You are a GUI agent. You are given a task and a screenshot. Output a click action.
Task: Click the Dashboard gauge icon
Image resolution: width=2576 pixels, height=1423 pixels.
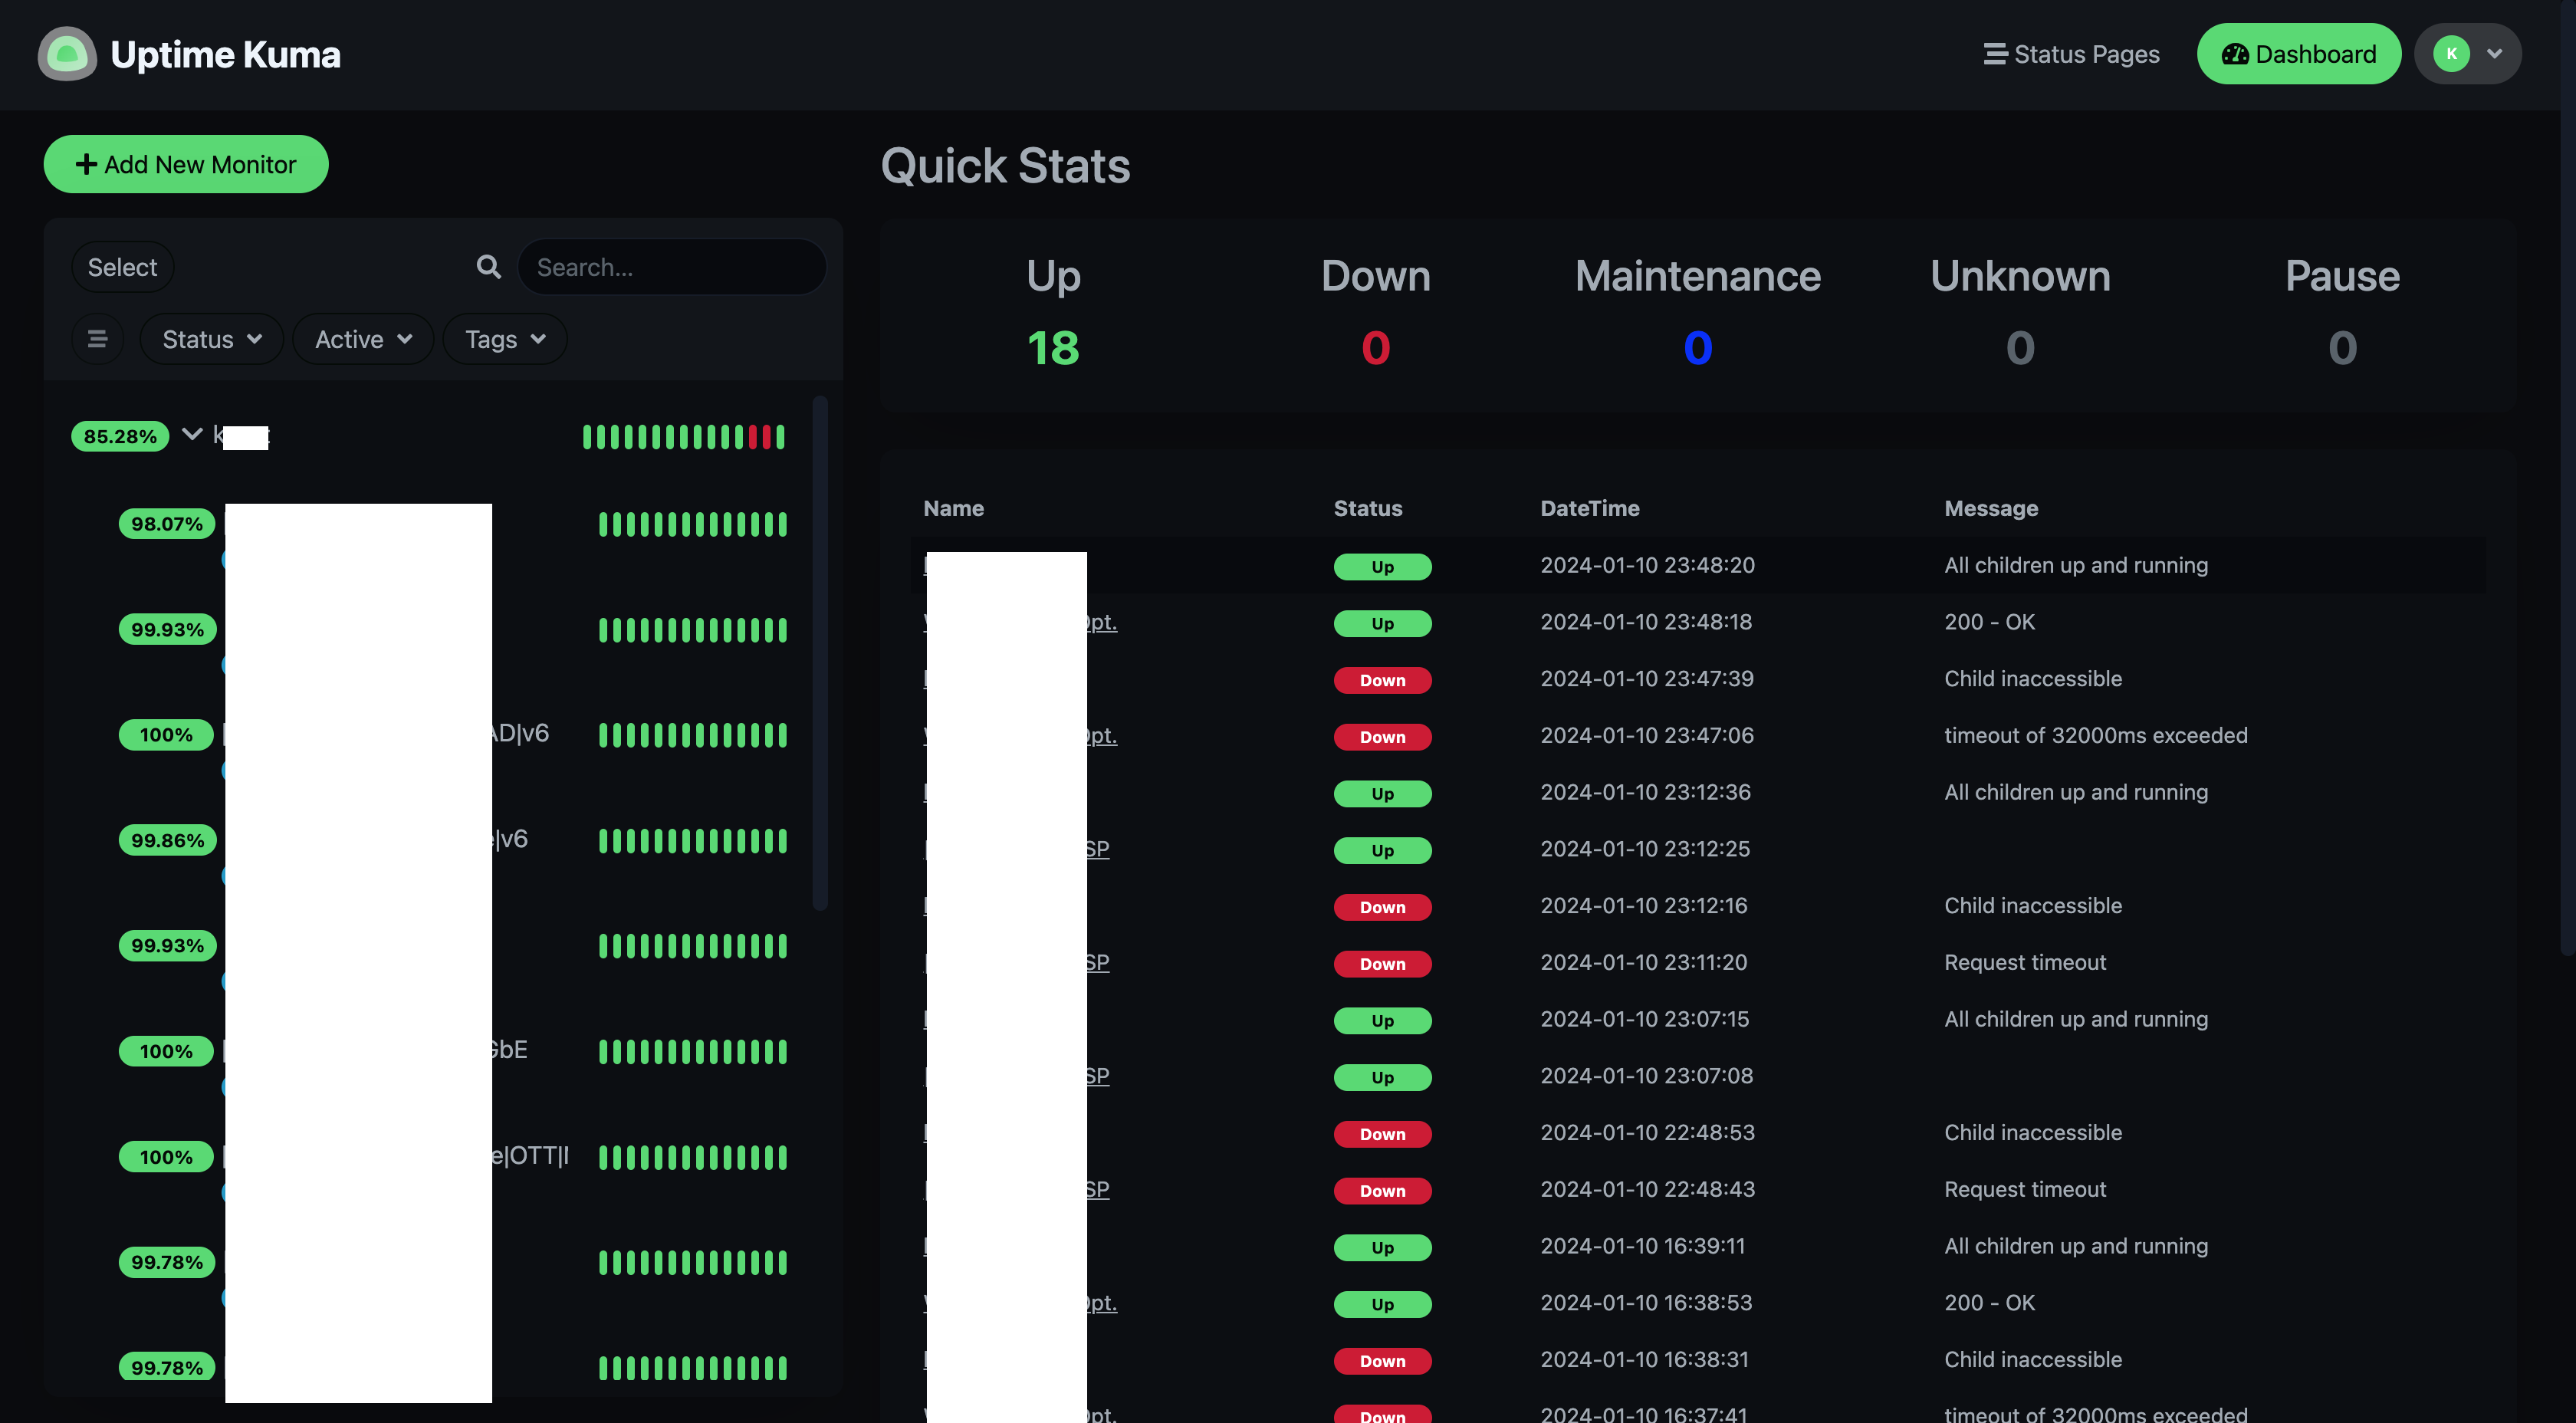[2234, 54]
